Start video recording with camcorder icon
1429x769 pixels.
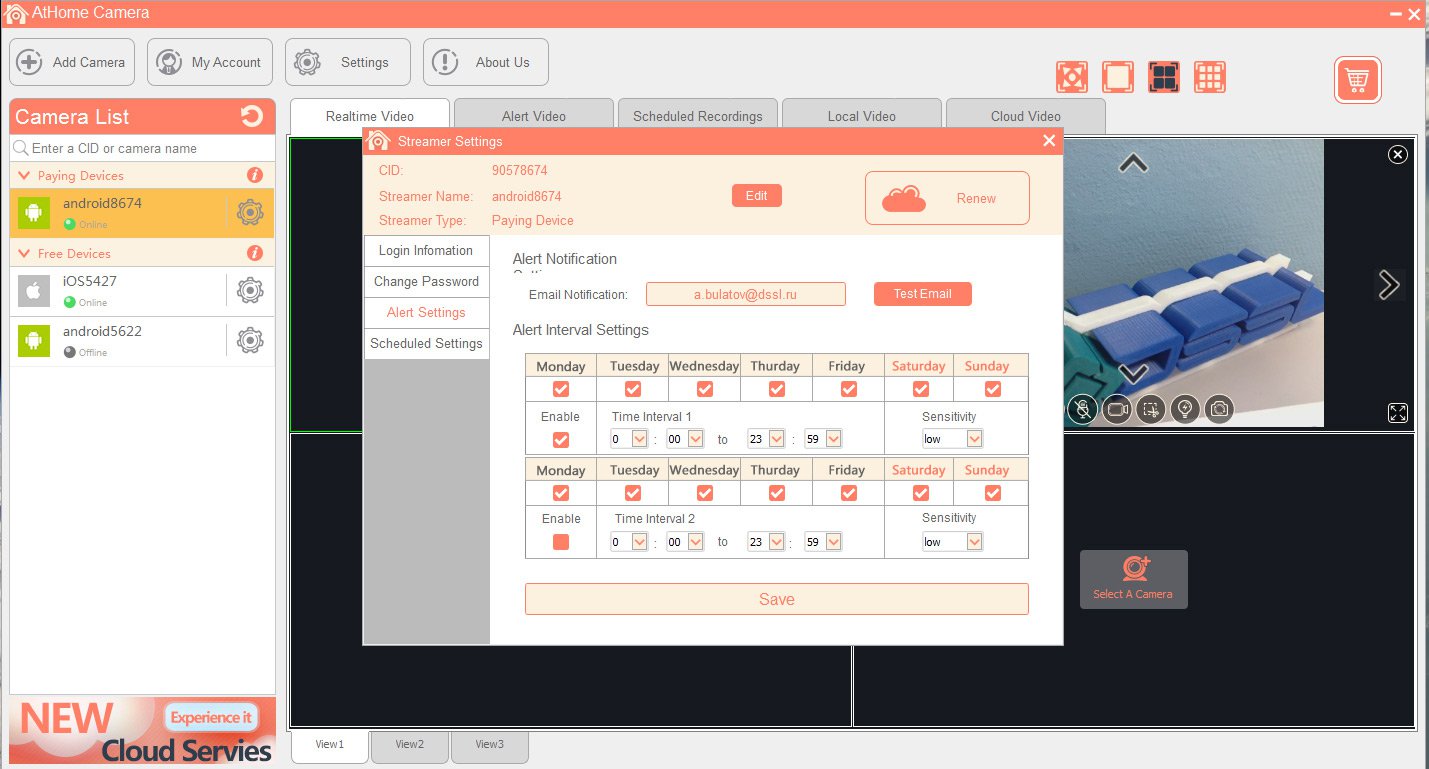click(1116, 408)
